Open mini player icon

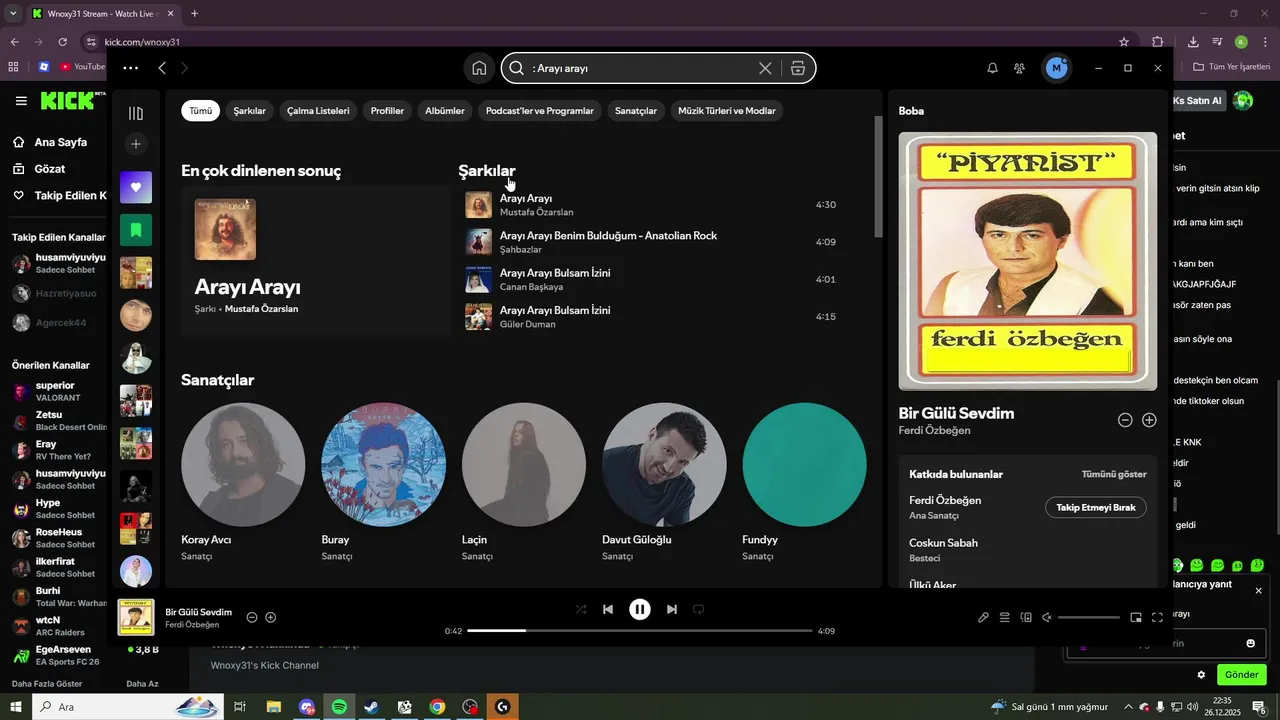[1136, 617]
